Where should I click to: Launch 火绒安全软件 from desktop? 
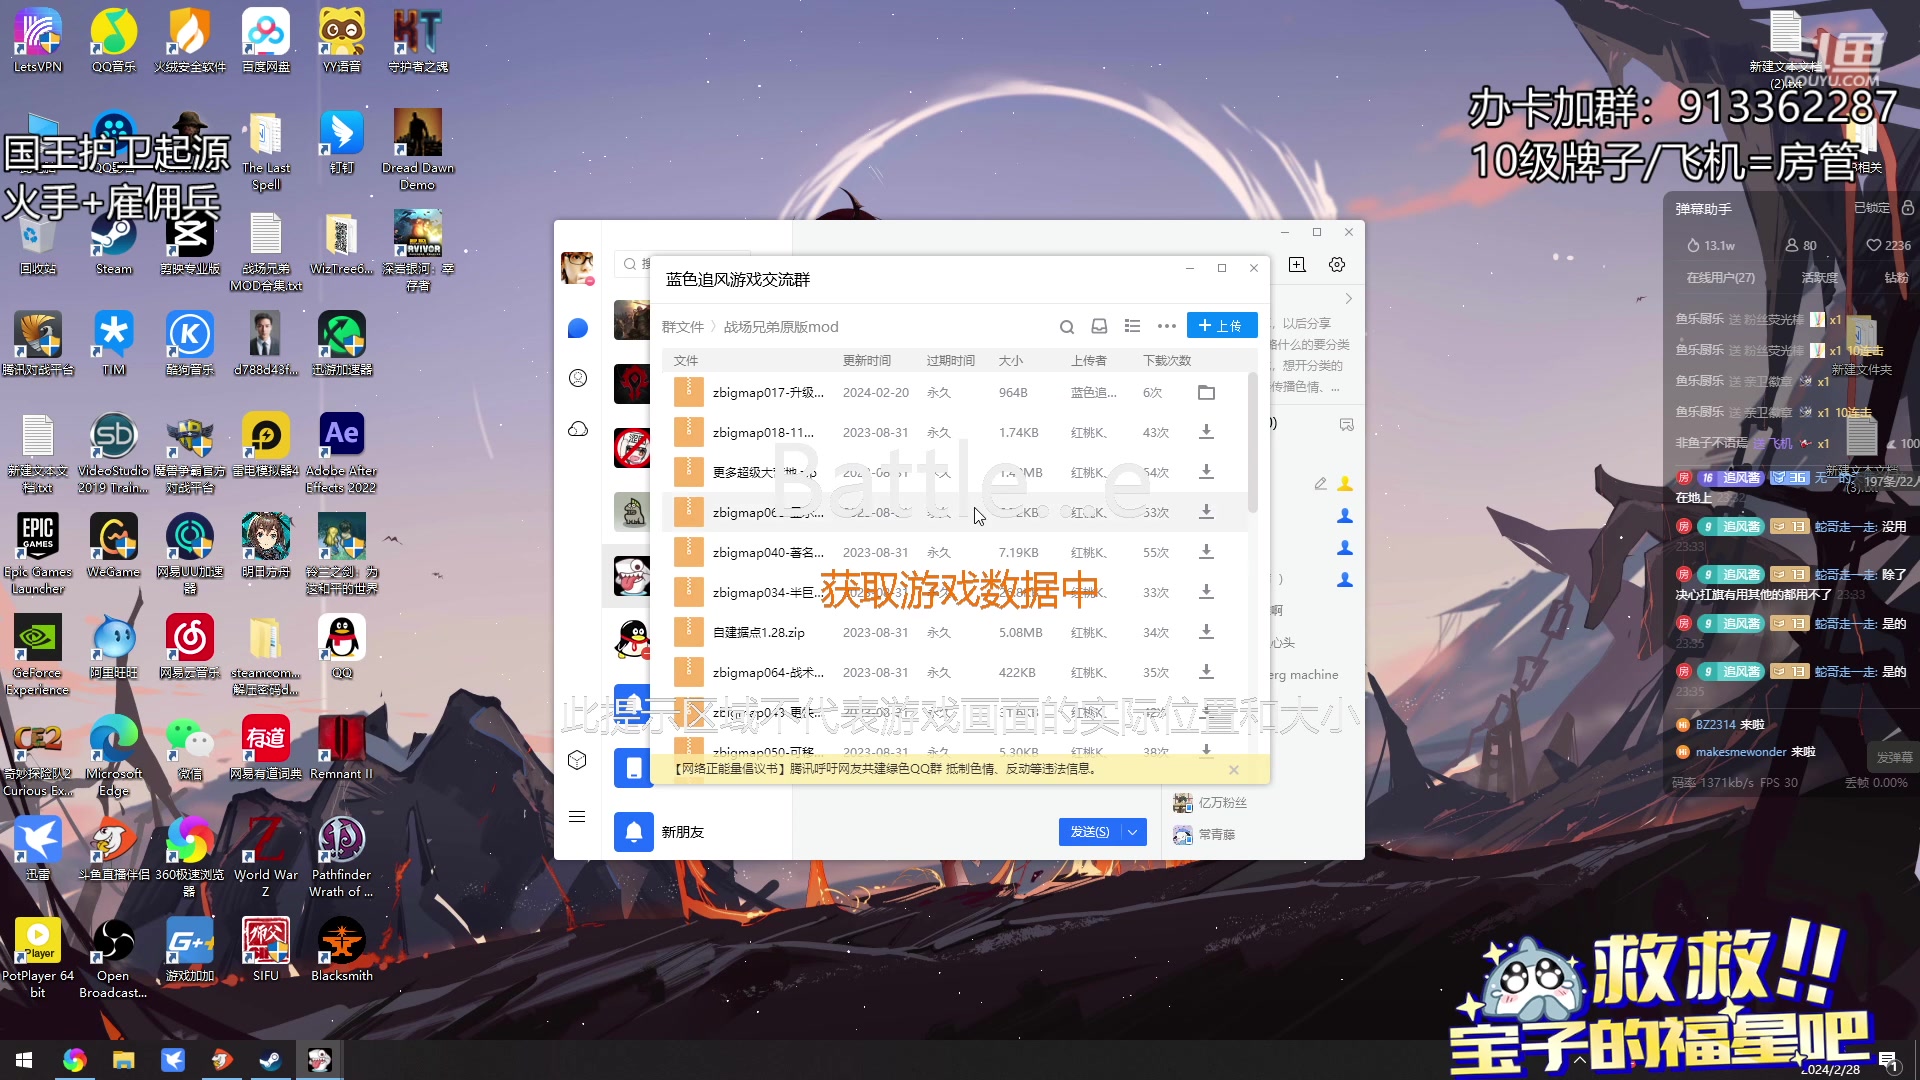(190, 41)
